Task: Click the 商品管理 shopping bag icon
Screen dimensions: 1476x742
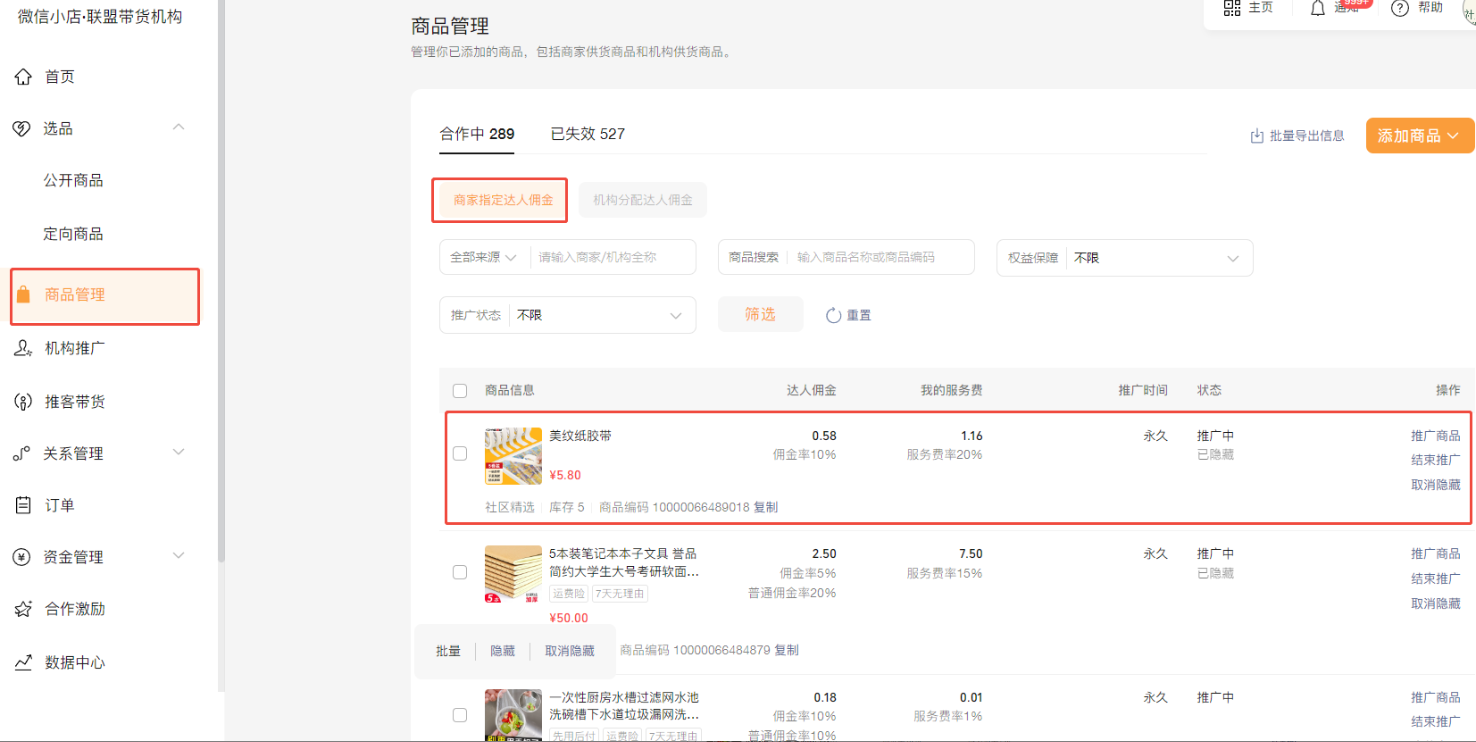Action: (x=24, y=295)
